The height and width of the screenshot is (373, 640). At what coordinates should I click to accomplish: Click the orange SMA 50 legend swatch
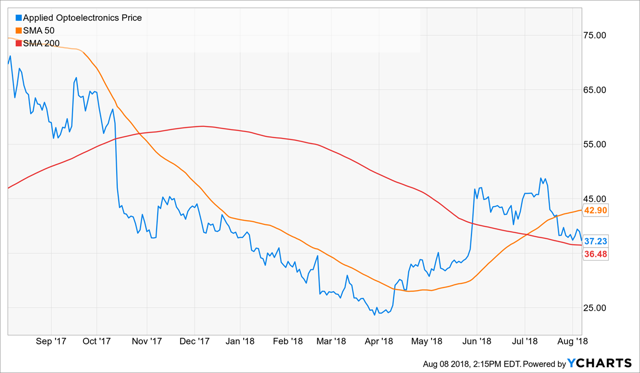point(18,31)
